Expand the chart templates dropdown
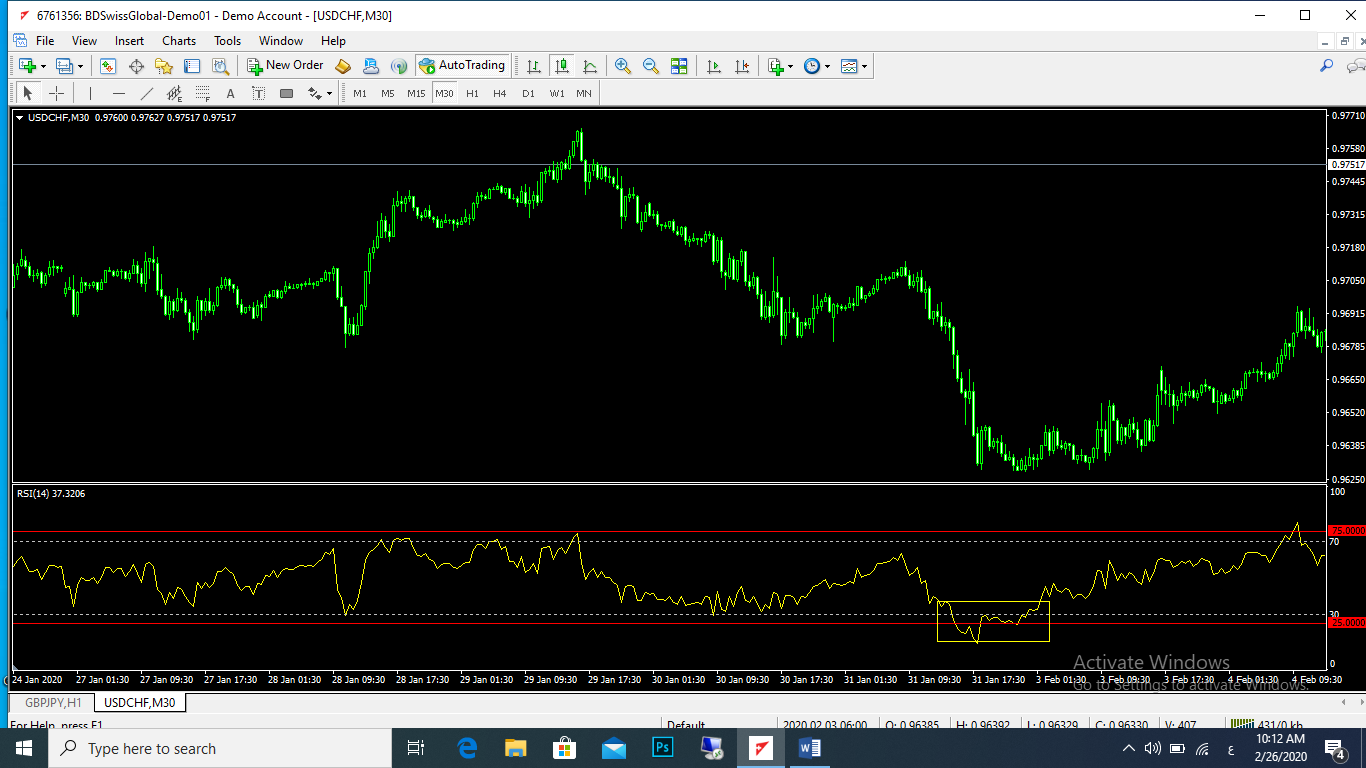 [x=854, y=66]
